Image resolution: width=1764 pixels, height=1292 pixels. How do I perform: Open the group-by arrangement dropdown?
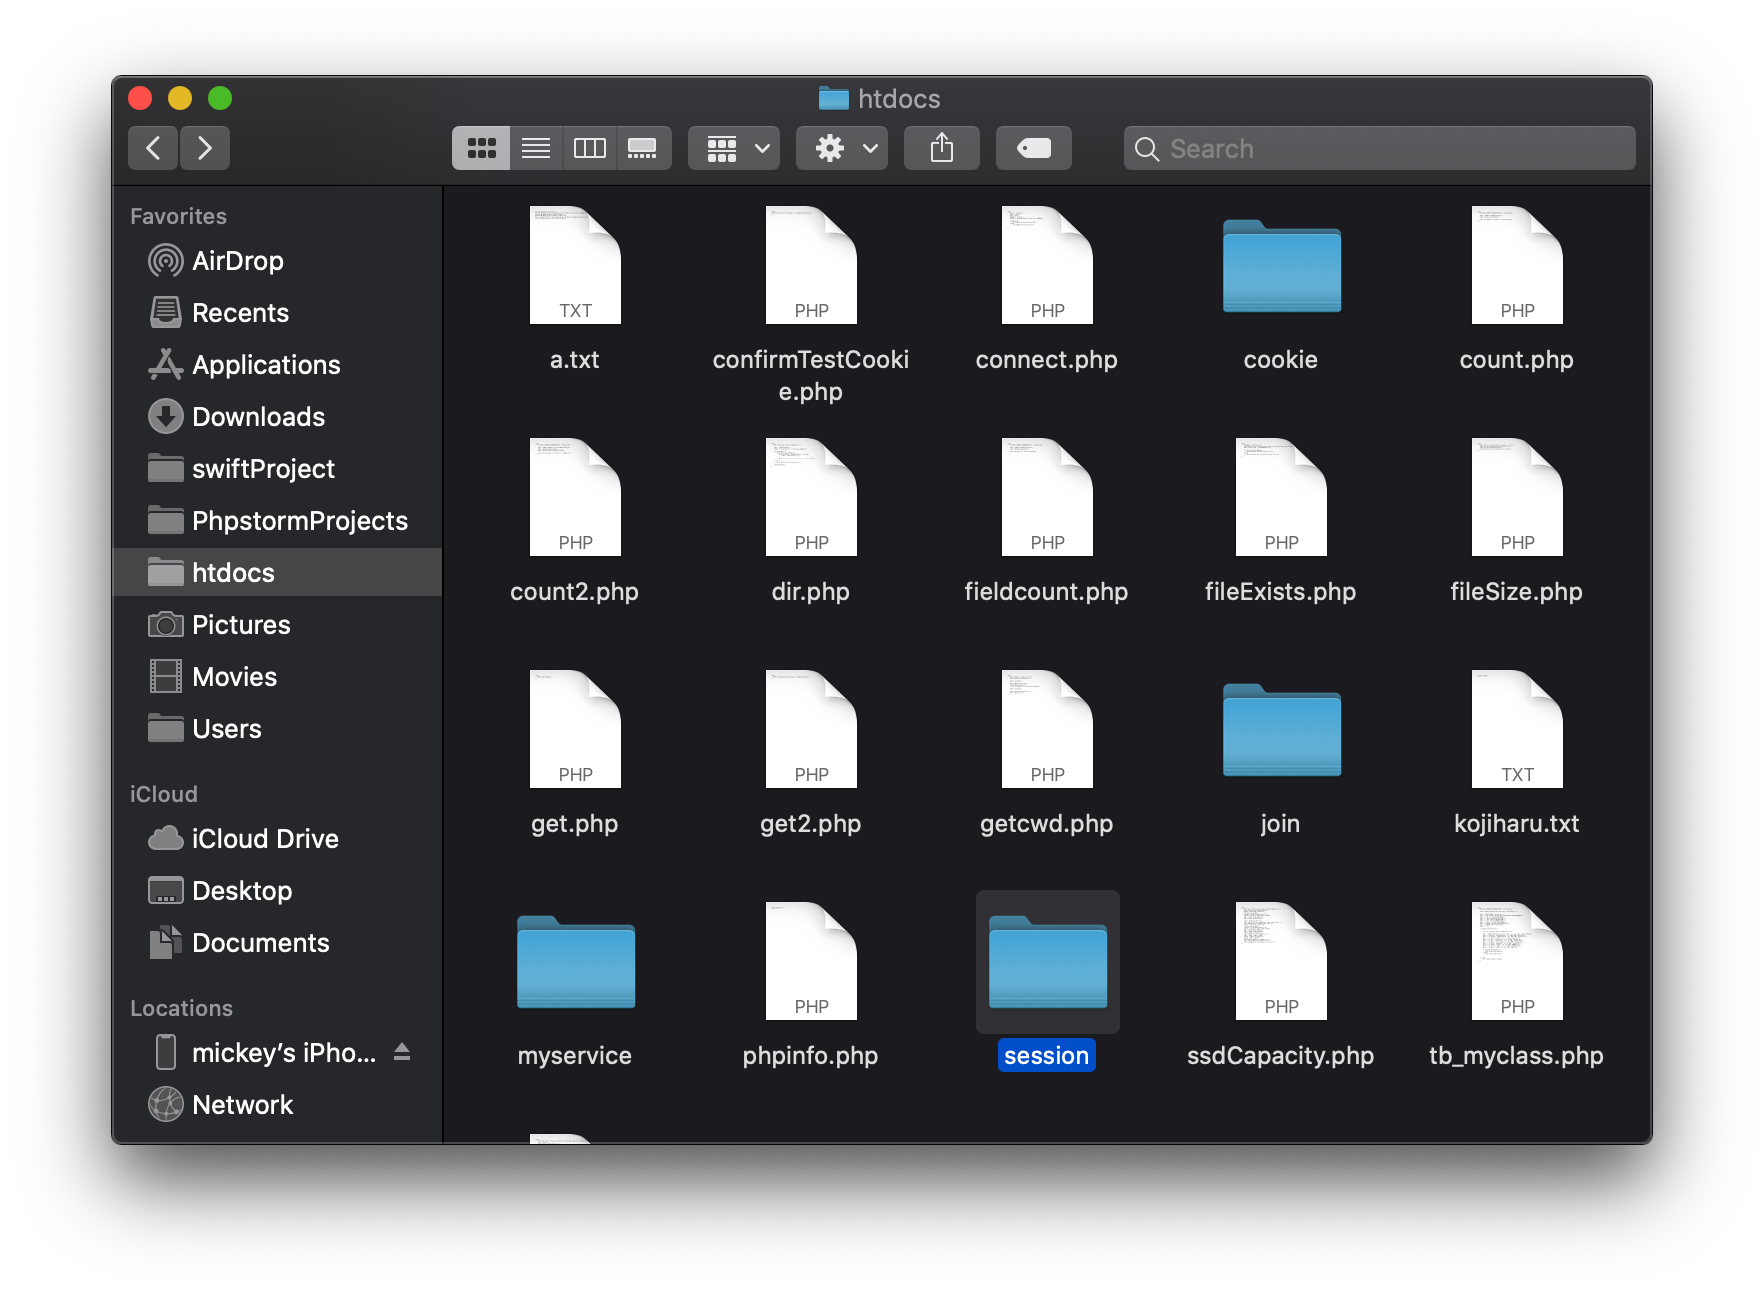(734, 148)
